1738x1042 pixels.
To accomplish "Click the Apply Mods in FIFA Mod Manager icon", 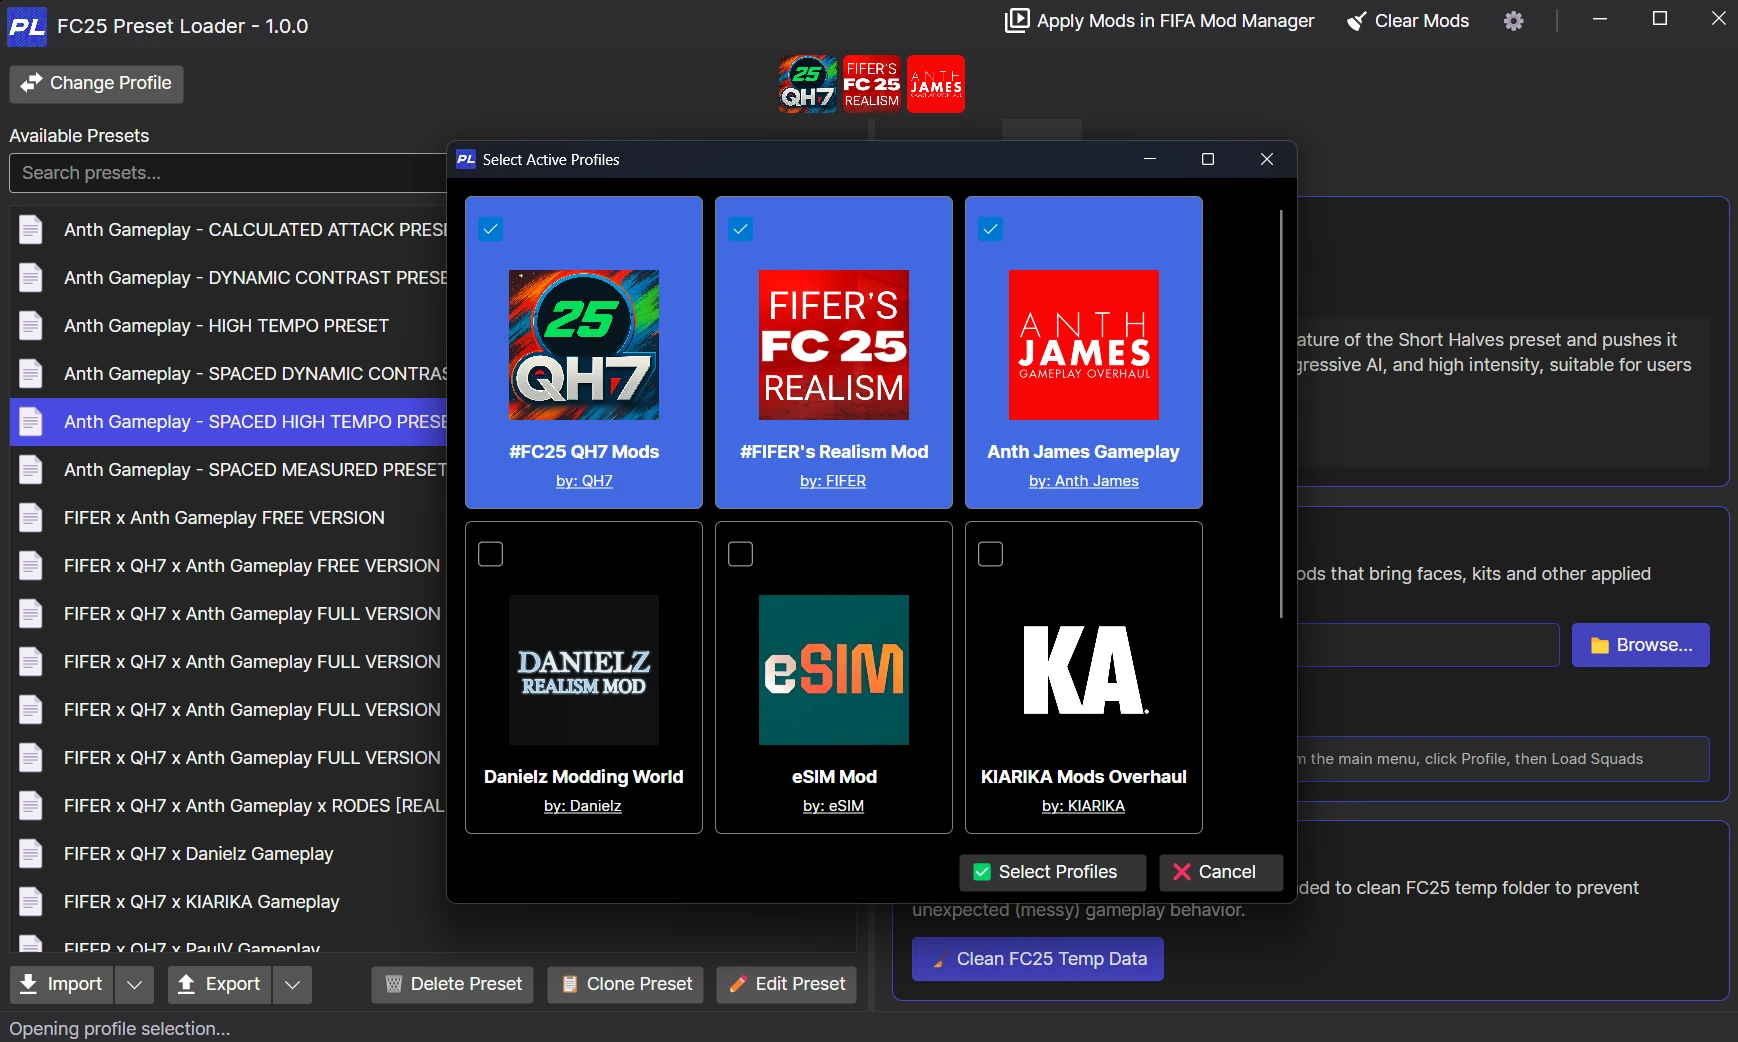I will pyautogui.click(x=1017, y=20).
